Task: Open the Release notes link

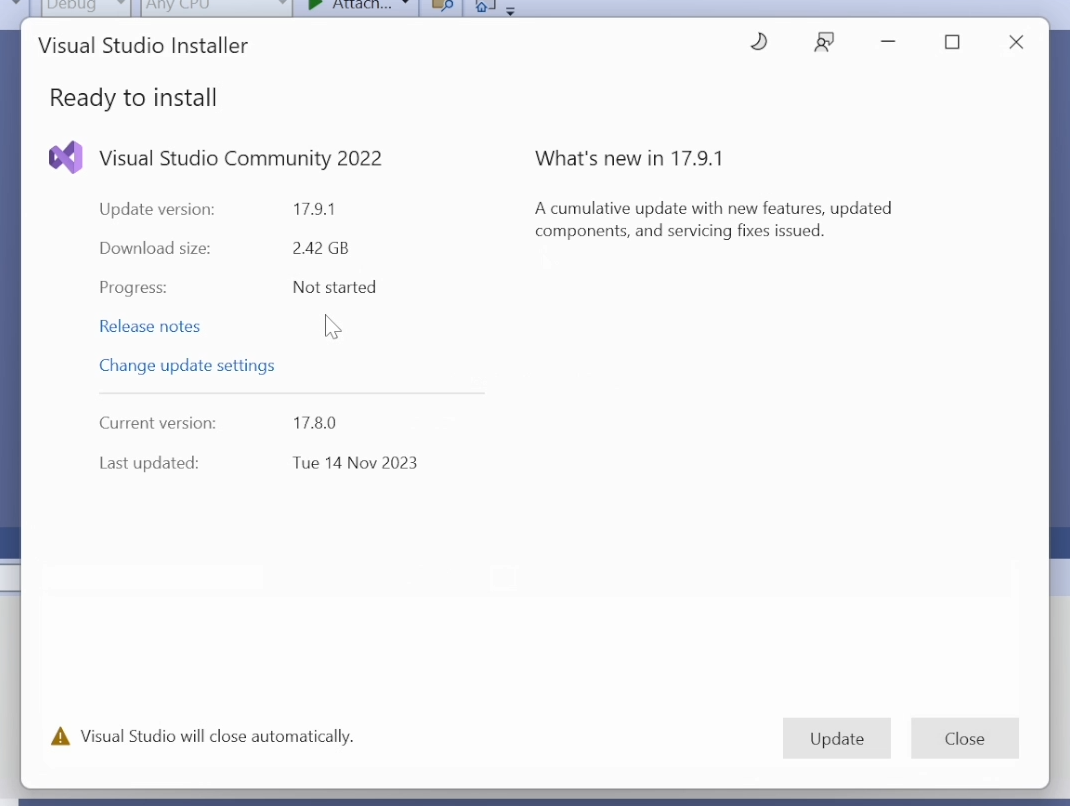Action: click(x=149, y=326)
